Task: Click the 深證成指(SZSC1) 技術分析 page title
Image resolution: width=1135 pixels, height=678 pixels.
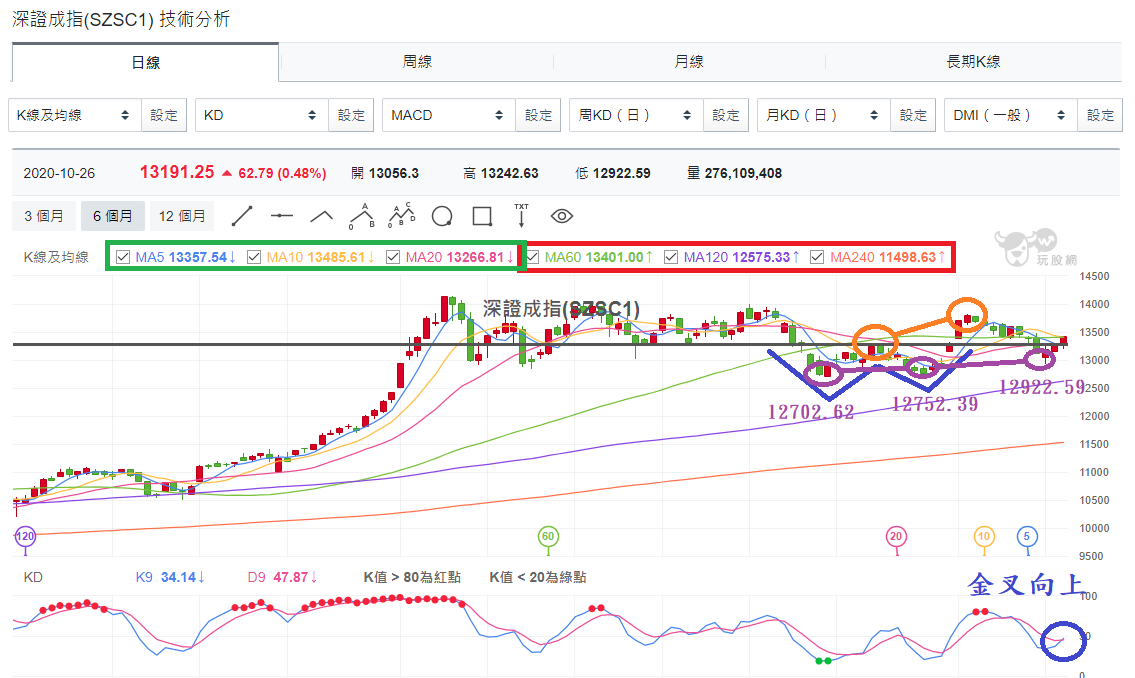Action: tap(121, 19)
